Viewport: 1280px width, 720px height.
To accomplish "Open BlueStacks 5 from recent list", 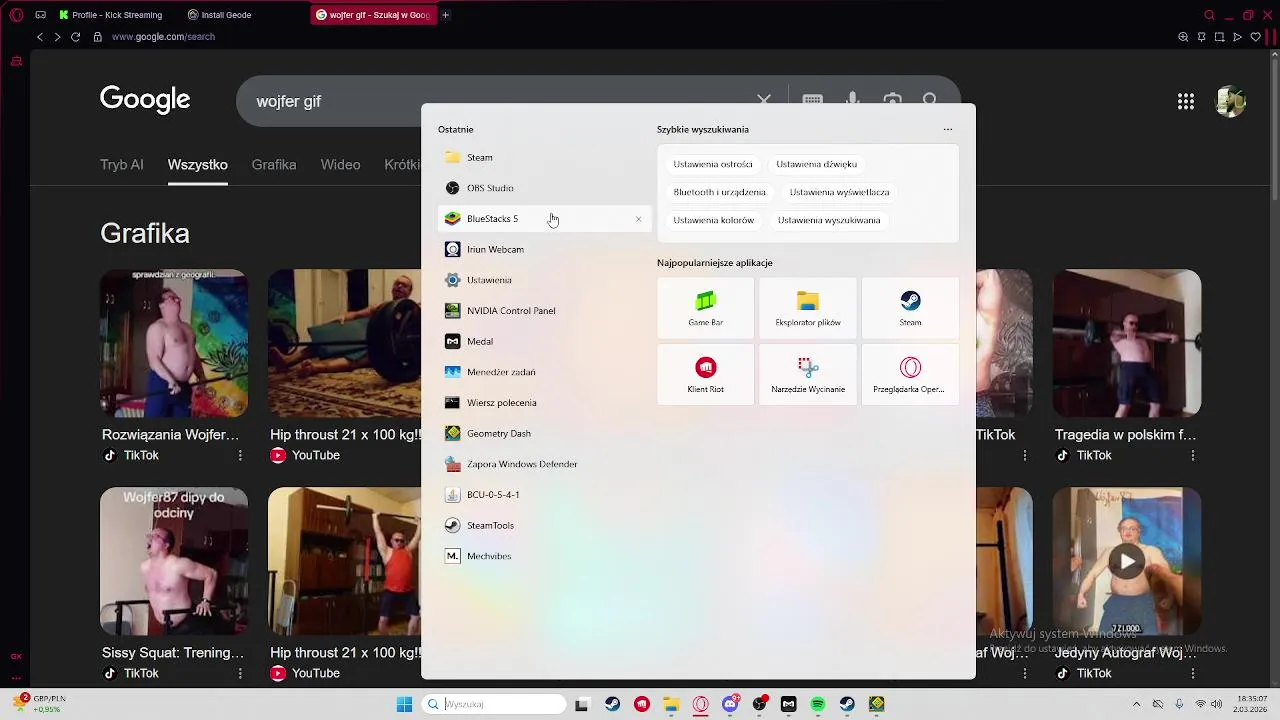I will [545, 219].
